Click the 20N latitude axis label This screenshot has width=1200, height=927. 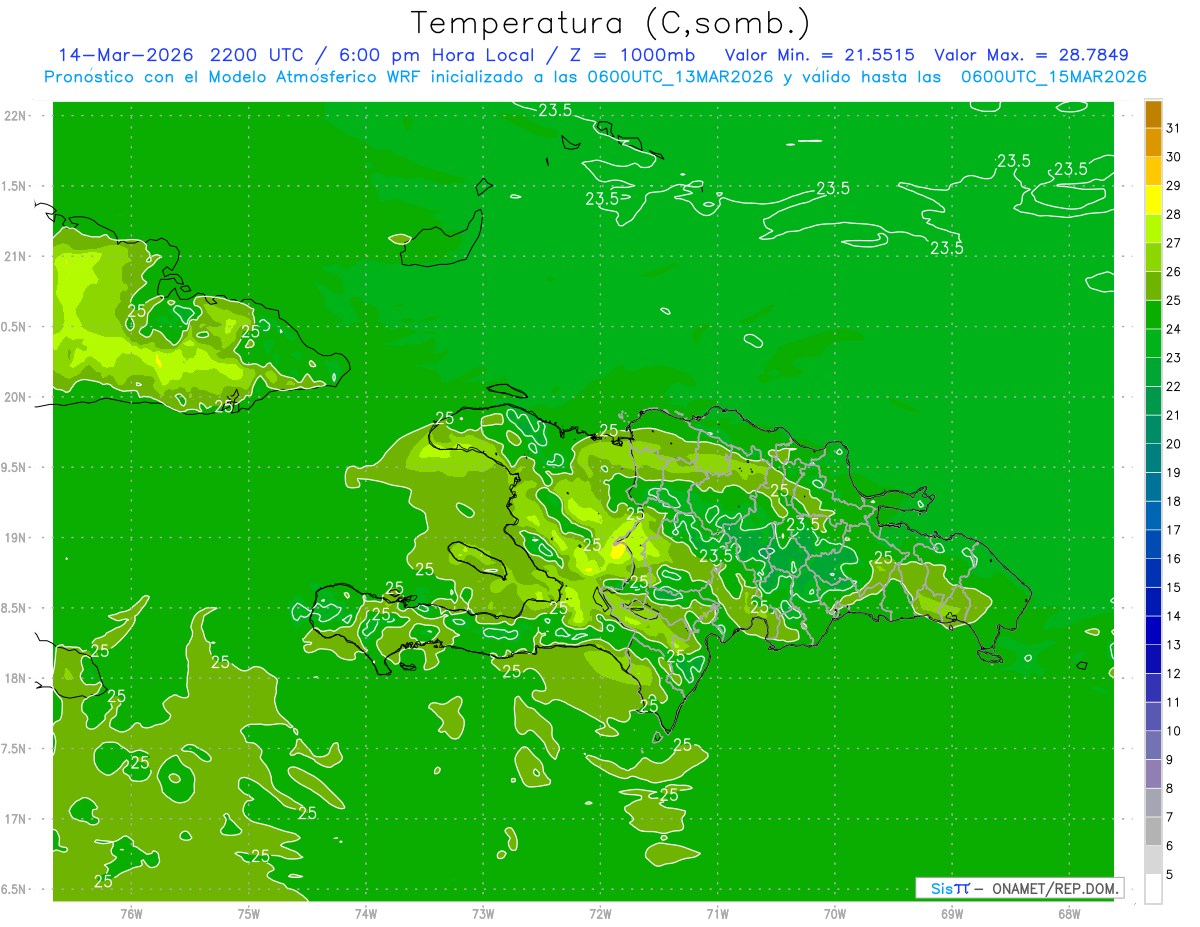point(15,397)
